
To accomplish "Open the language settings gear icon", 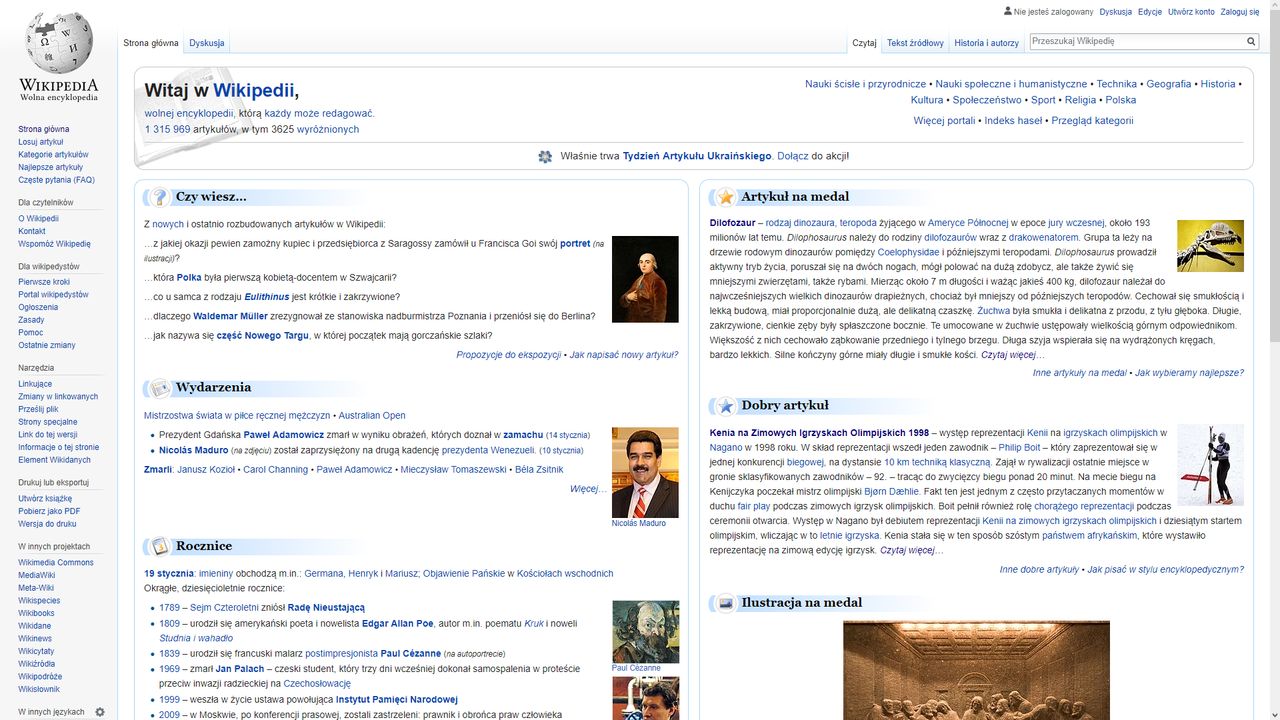I will pos(100,712).
